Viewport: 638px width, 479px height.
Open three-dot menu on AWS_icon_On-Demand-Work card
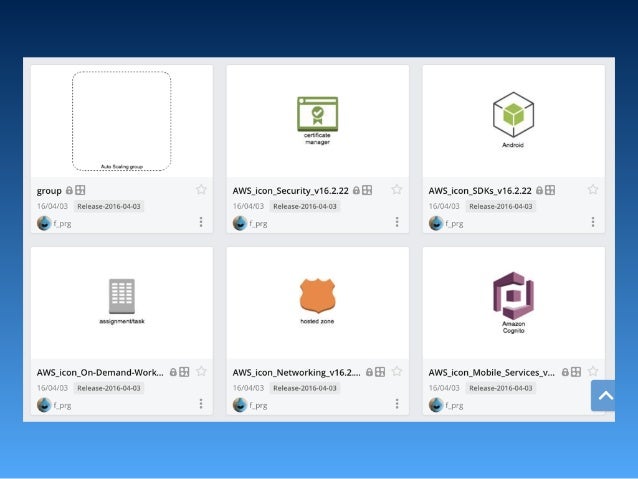[201, 404]
